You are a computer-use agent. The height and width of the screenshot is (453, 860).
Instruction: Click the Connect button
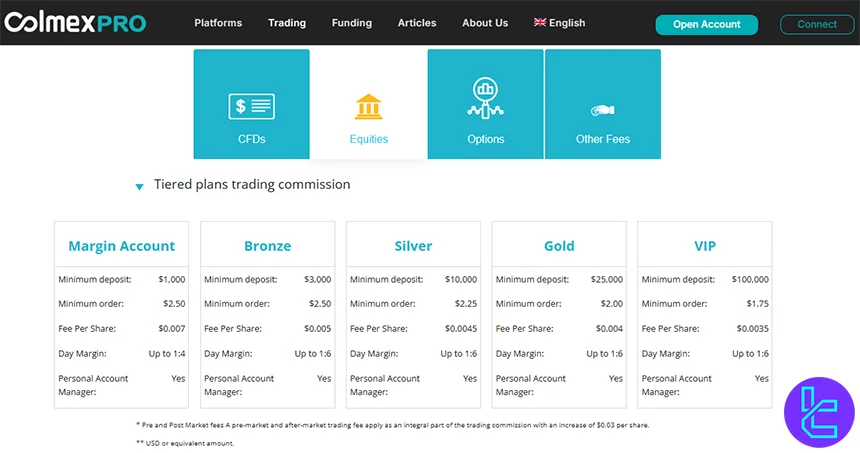(x=817, y=25)
